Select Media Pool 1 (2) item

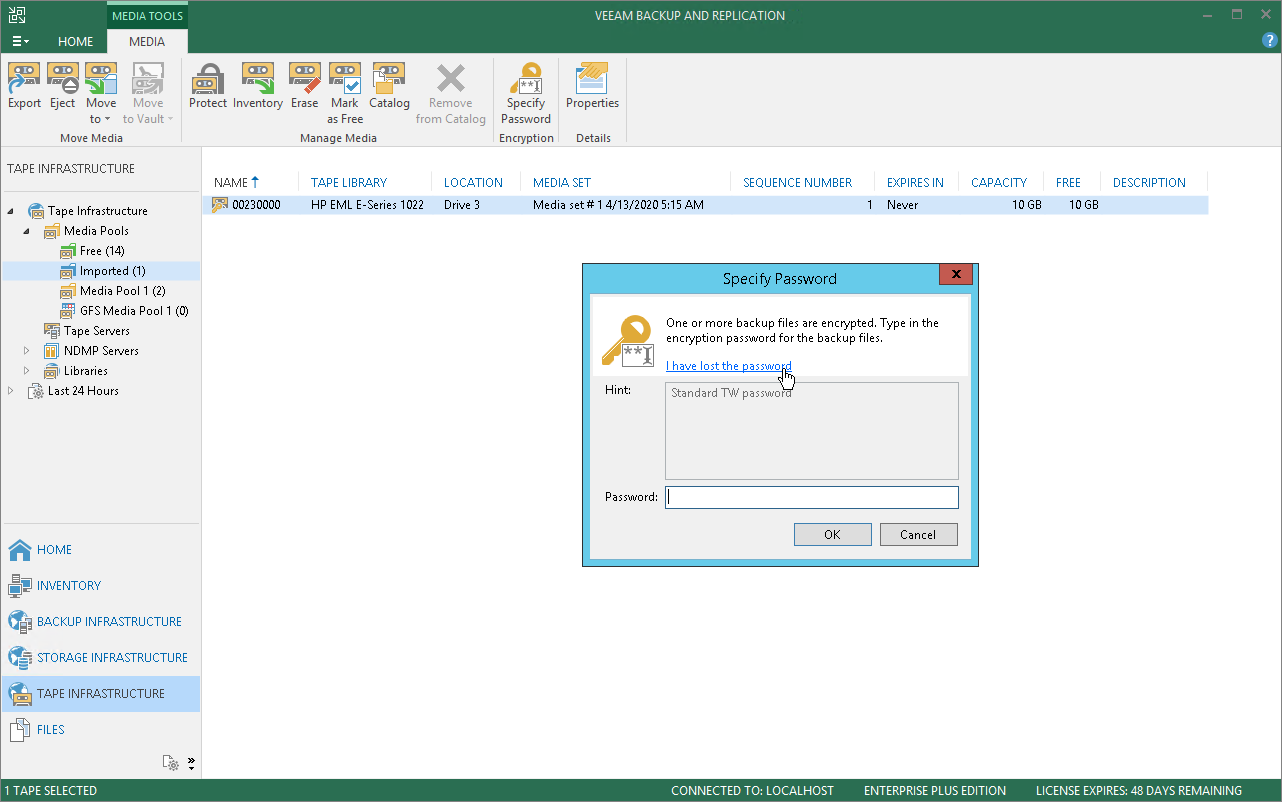[122, 291]
